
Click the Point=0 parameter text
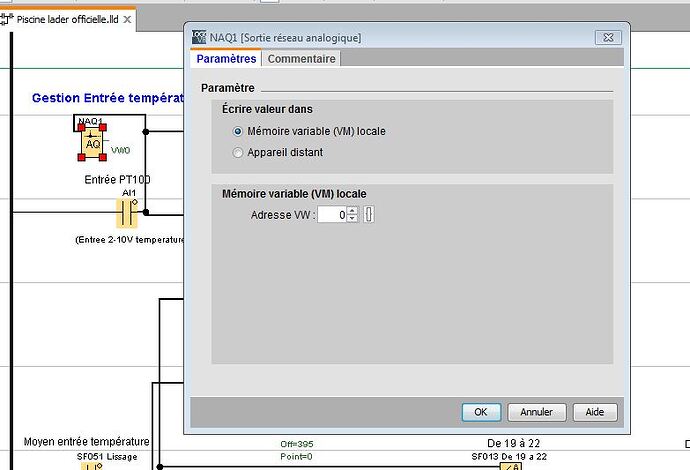(296, 457)
